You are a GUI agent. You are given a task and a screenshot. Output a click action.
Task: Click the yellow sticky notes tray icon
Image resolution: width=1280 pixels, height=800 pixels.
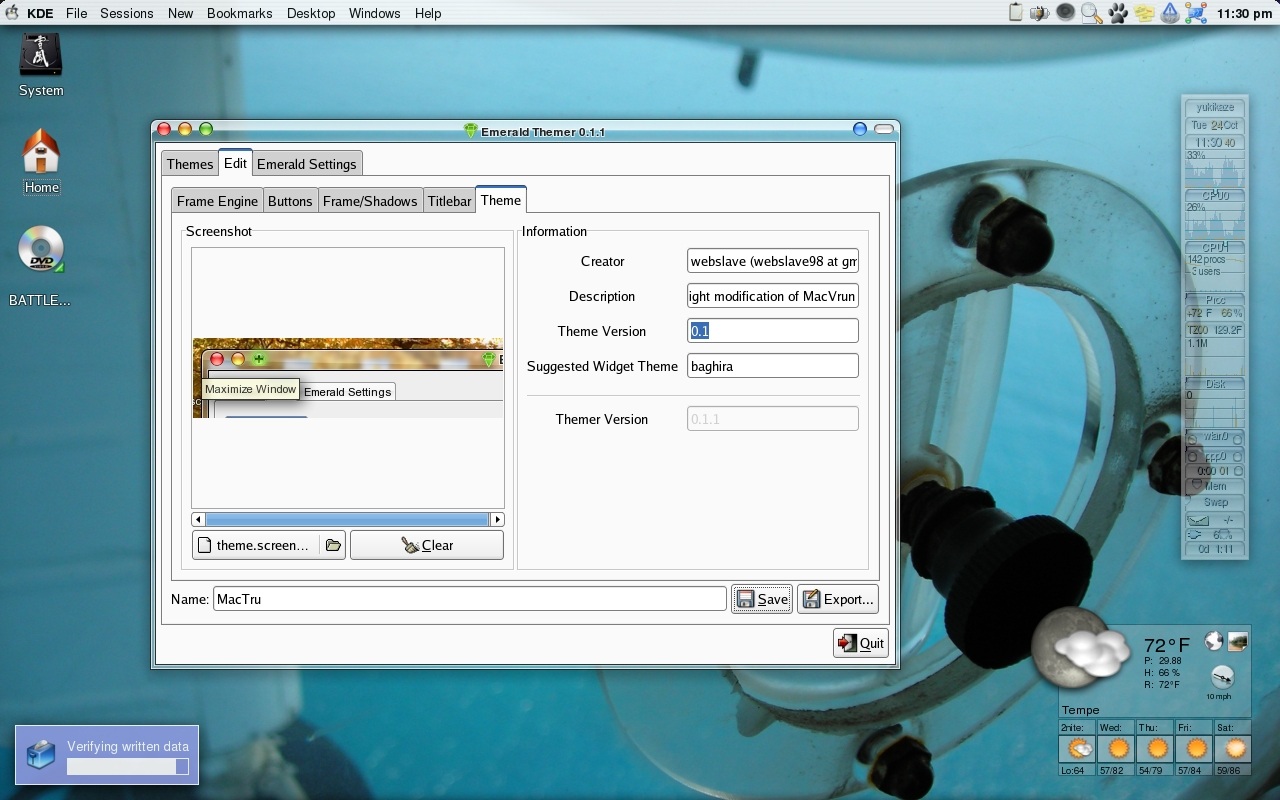(x=1144, y=13)
